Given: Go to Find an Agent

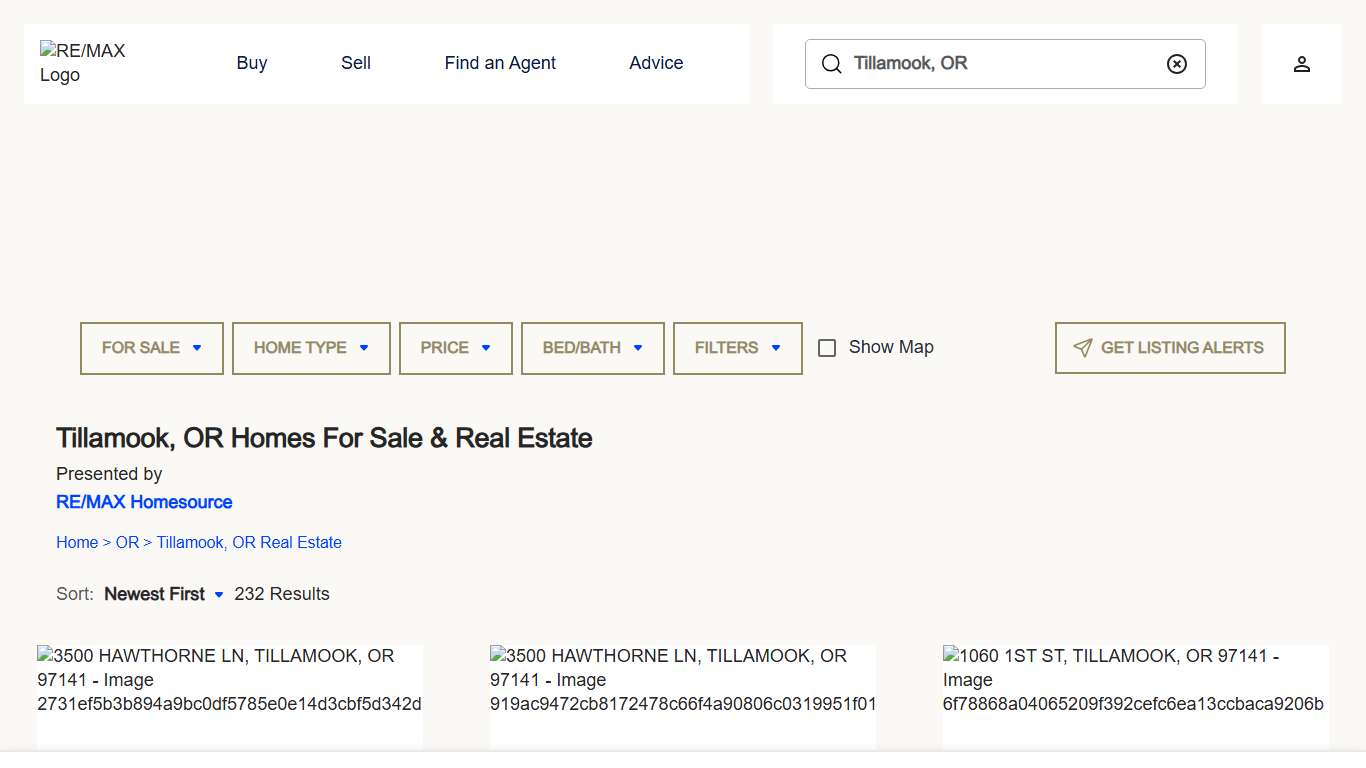Looking at the screenshot, I should (500, 63).
